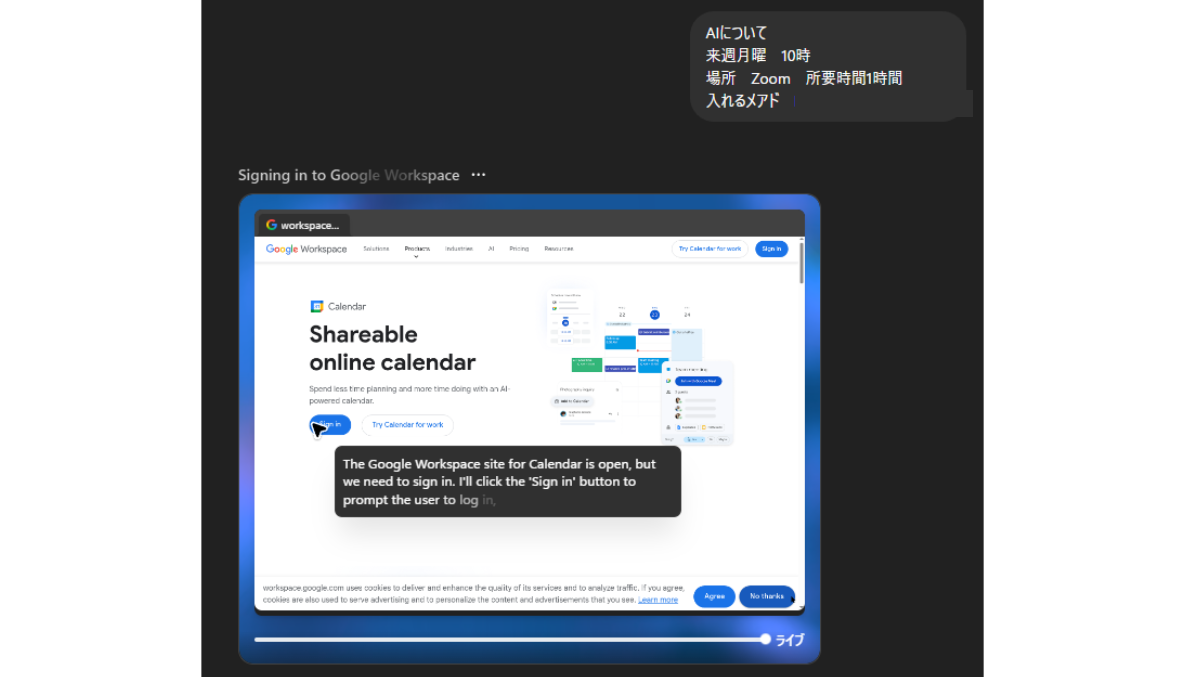Open the AI nav item
The image size is (1198, 677).
tap(491, 249)
